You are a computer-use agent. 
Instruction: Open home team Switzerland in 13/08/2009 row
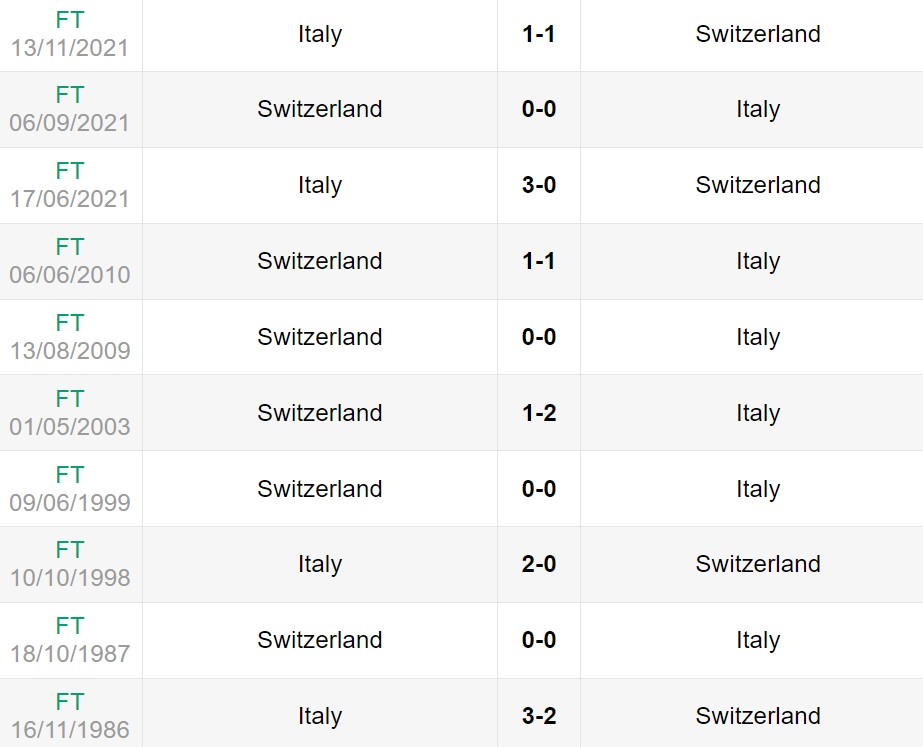coord(320,337)
